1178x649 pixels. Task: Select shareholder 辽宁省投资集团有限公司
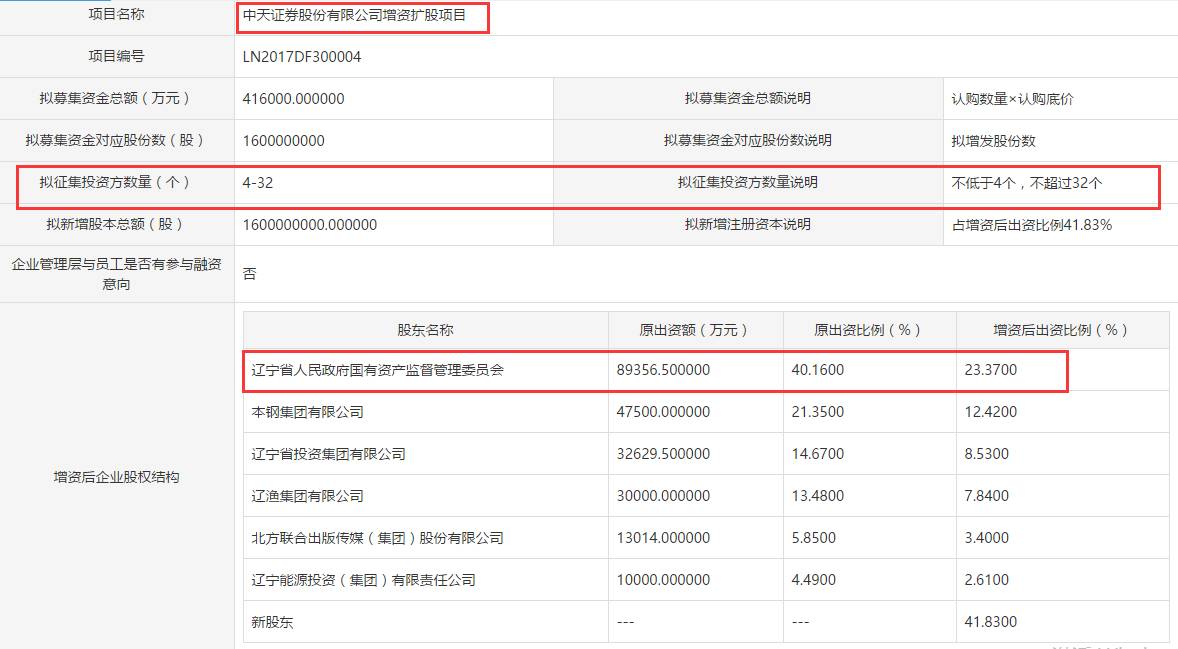point(328,454)
